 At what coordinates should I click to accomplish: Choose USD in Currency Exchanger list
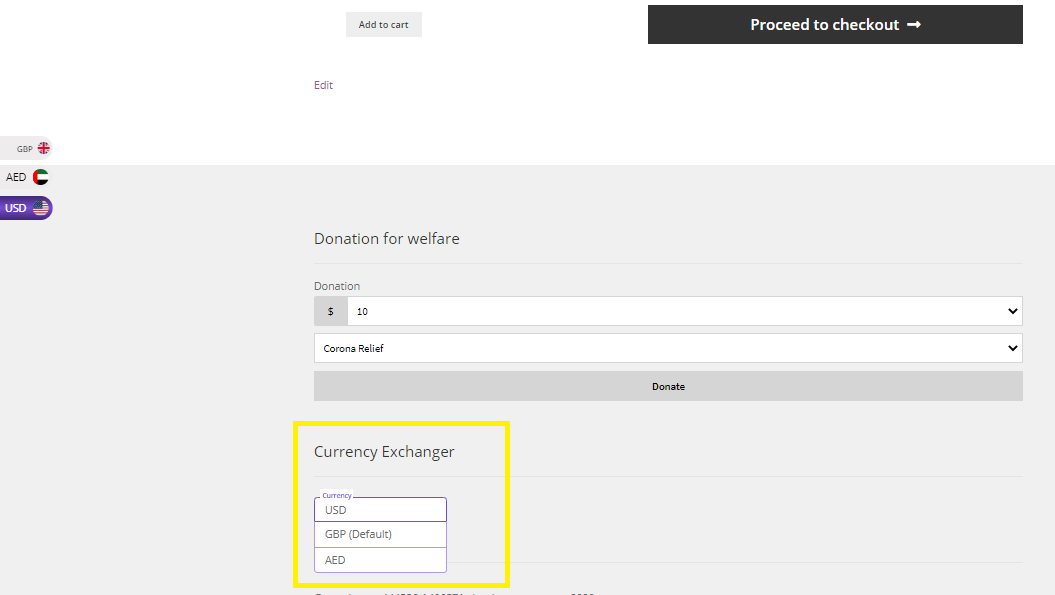pos(380,510)
